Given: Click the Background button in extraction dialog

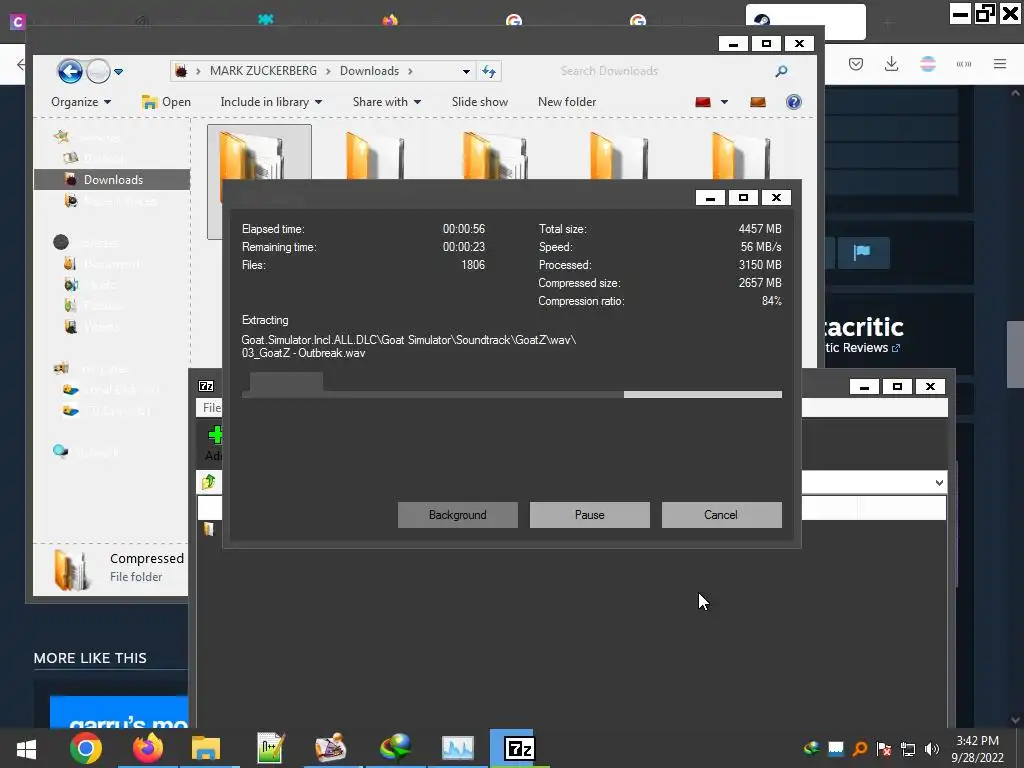Looking at the screenshot, I should [457, 515].
